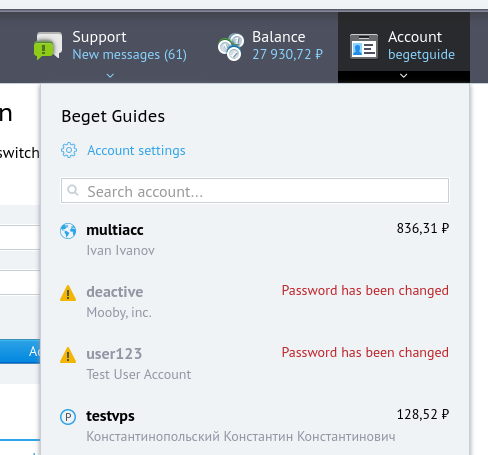Focus the Search account input field
This screenshot has width=488, height=455.
coord(255,190)
